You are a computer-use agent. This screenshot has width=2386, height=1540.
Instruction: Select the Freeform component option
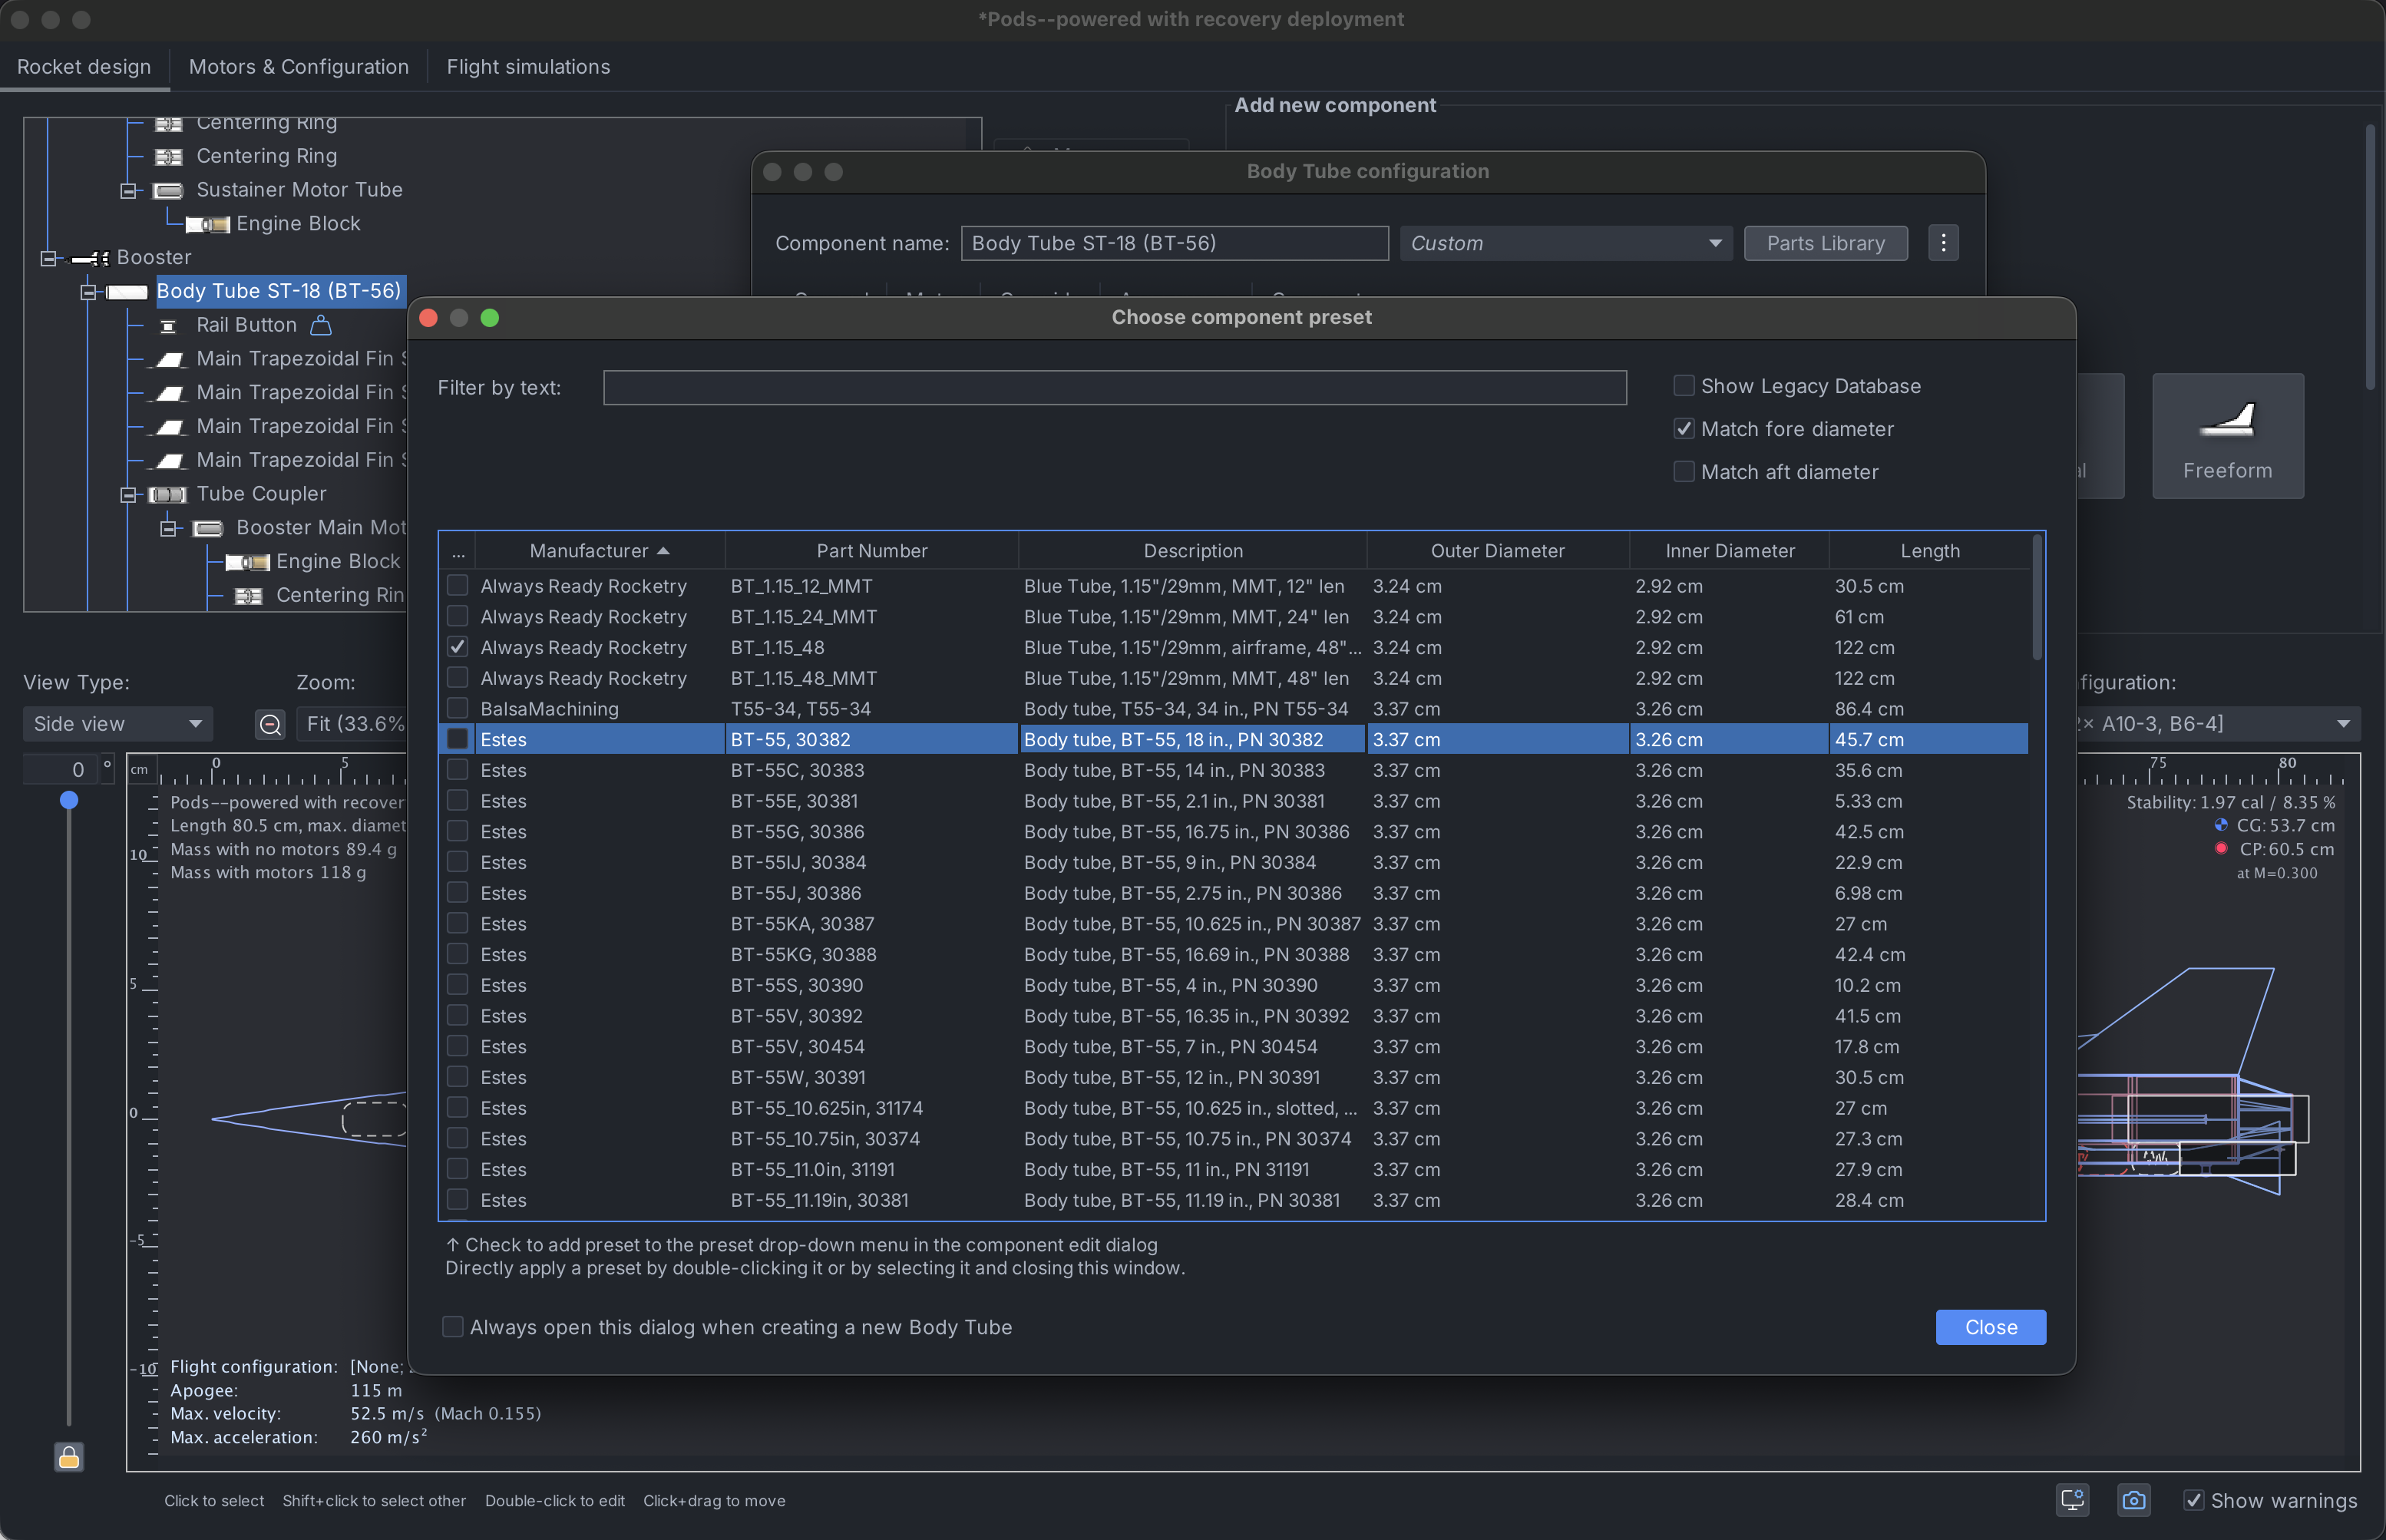(x=2227, y=437)
